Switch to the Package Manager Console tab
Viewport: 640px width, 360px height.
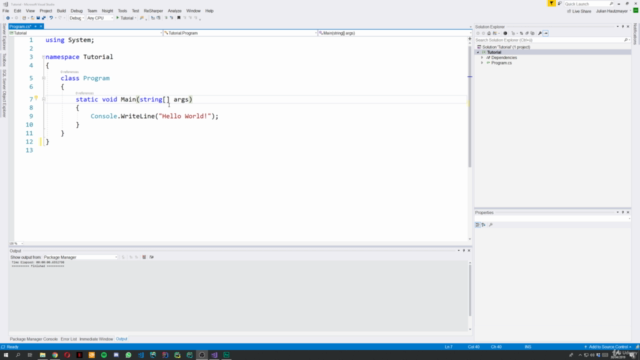(x=34, y=339)
